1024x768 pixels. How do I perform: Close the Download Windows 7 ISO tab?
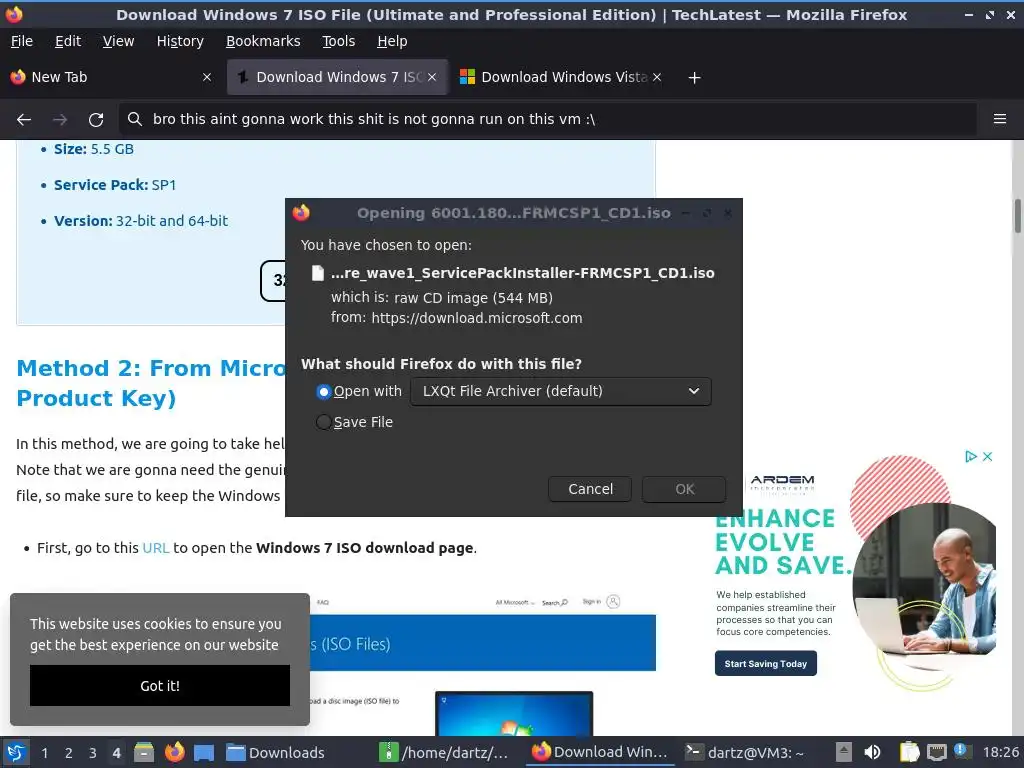click(432, 77)
